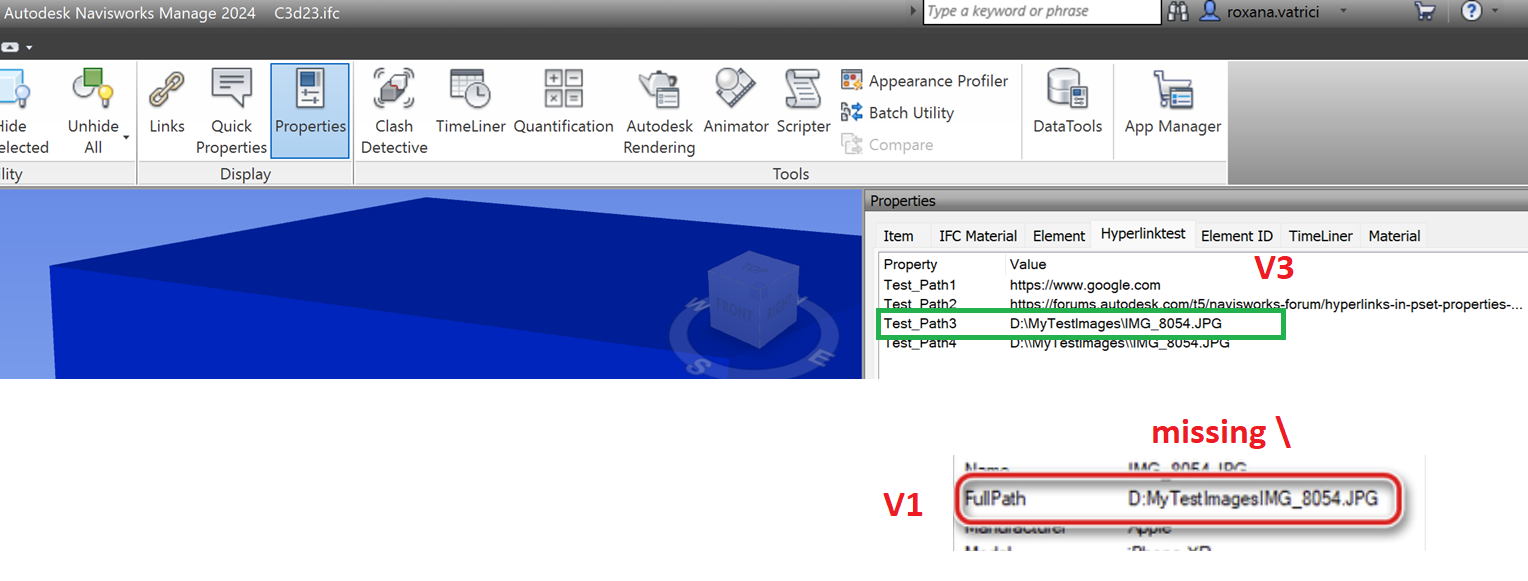Open the Appearance Profiler
The height and width of the screenshot is (581, 1528).
click(926, 80)
